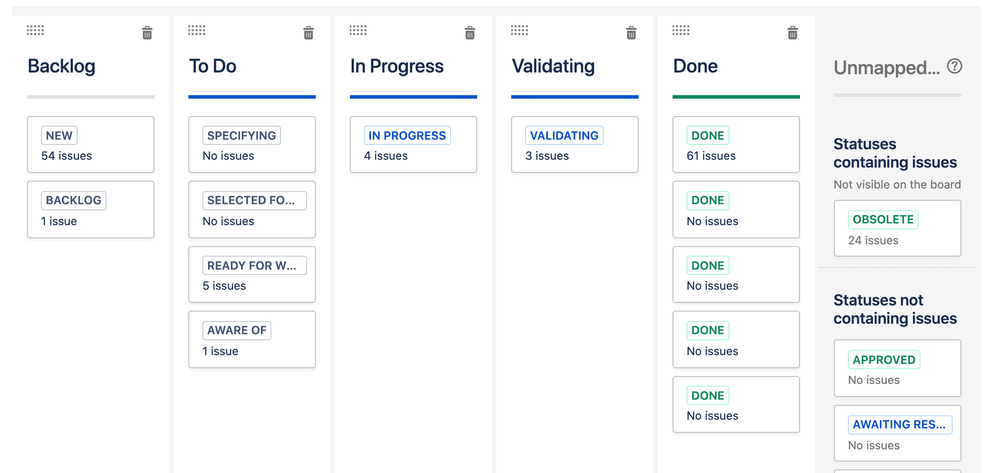Click the trash icon on the Validating column
The image size is (998, 473).
pyautogui.click(x=631, y=33)
